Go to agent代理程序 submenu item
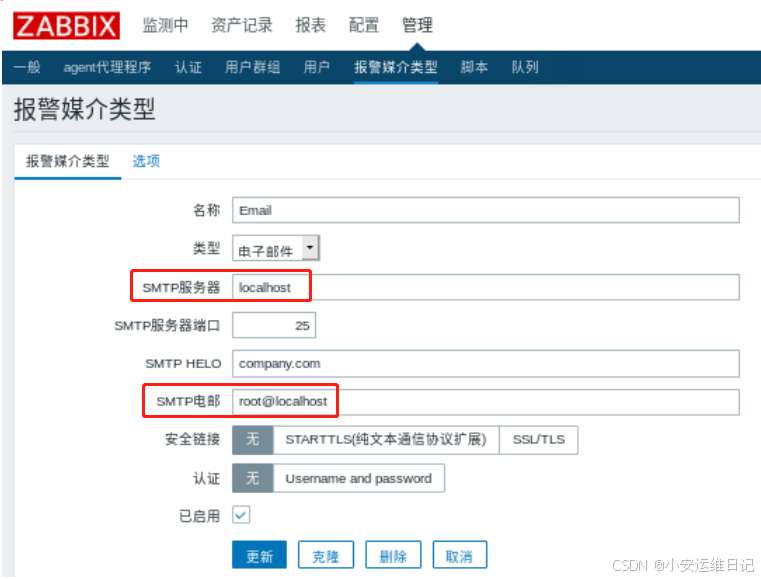The image size is (761, 579). point(107,67)
